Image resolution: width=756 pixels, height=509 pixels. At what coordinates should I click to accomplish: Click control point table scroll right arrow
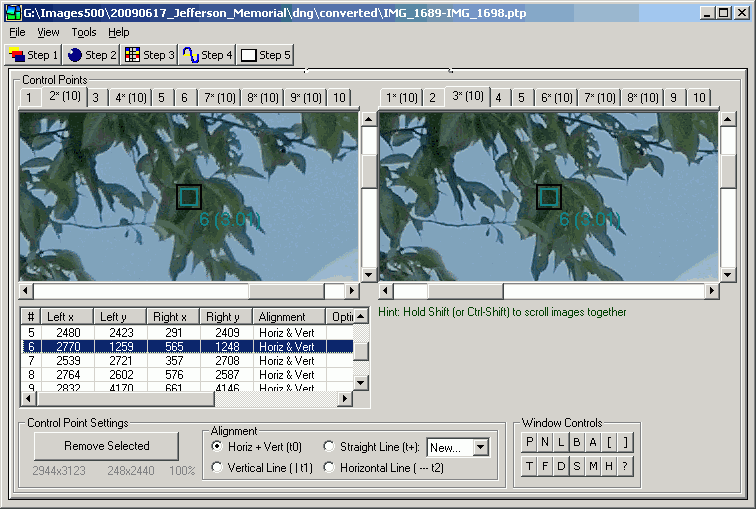click(x=344, y=399)
